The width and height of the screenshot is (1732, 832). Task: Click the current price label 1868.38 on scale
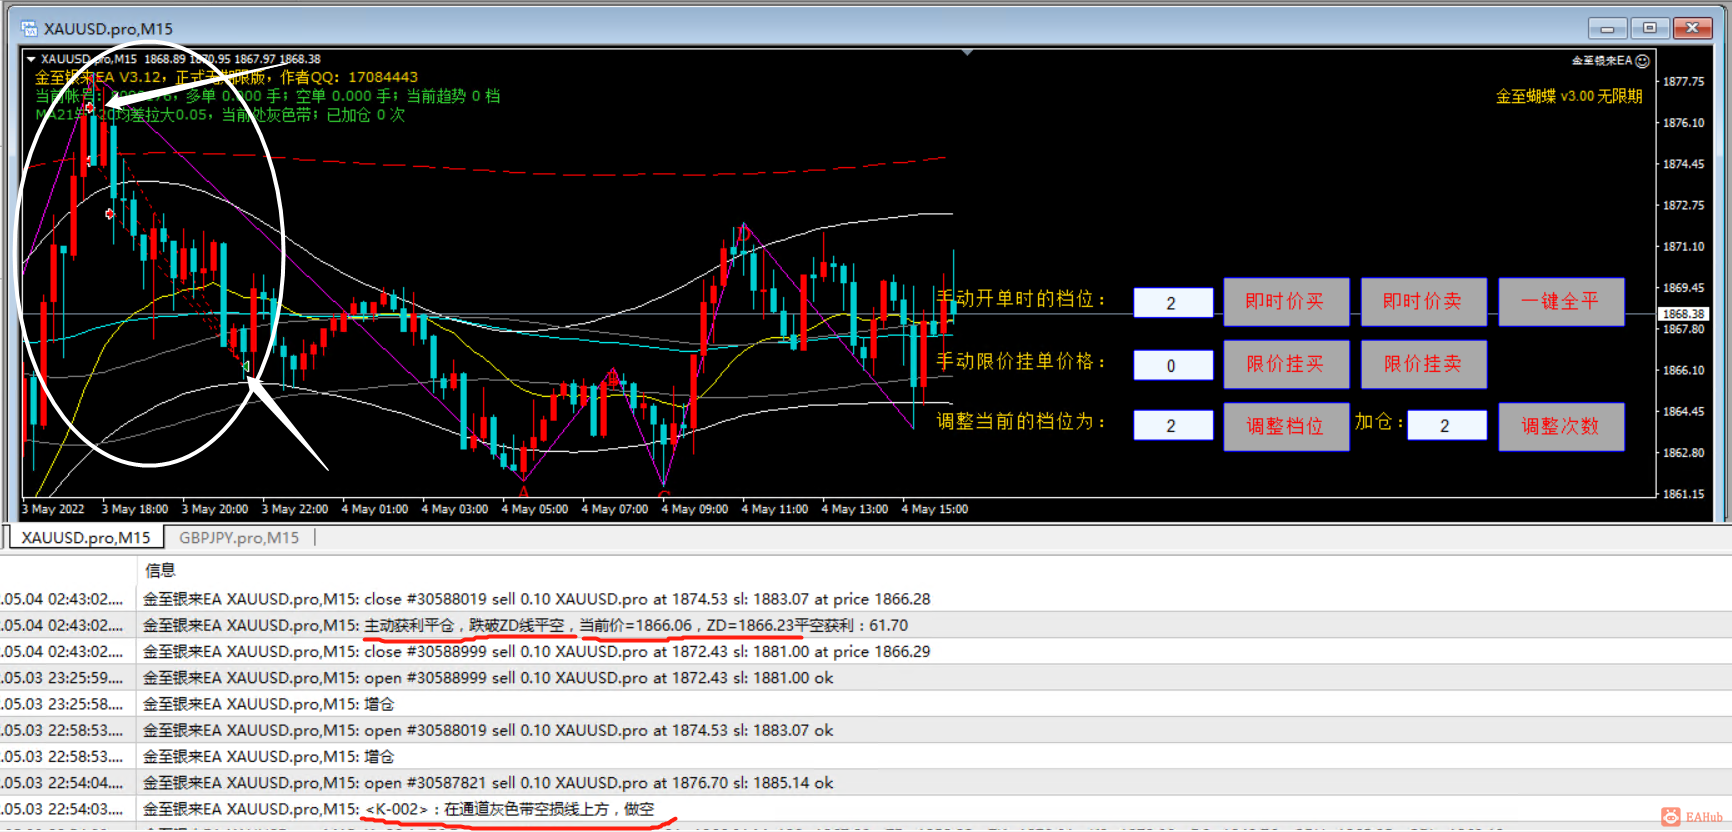click(x=1683, y=314)
